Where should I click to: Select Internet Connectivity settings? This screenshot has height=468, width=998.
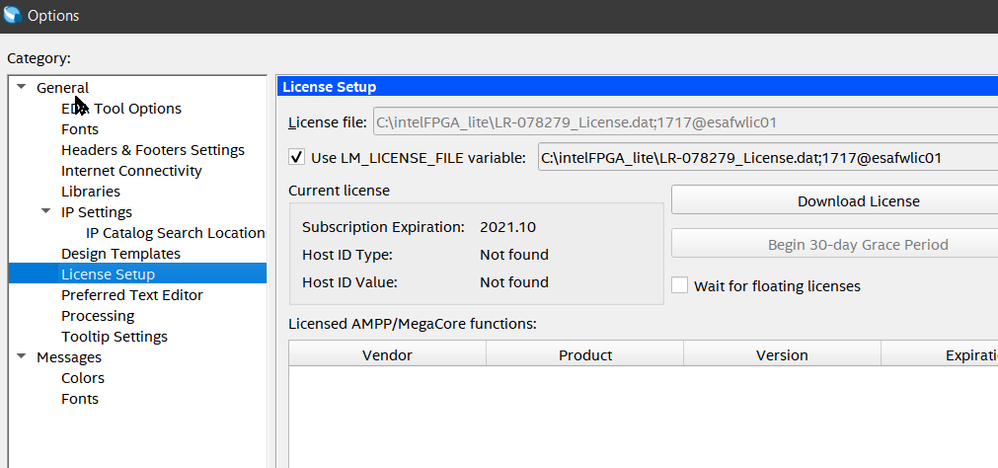pyautogui.click(x=131, y=171)
